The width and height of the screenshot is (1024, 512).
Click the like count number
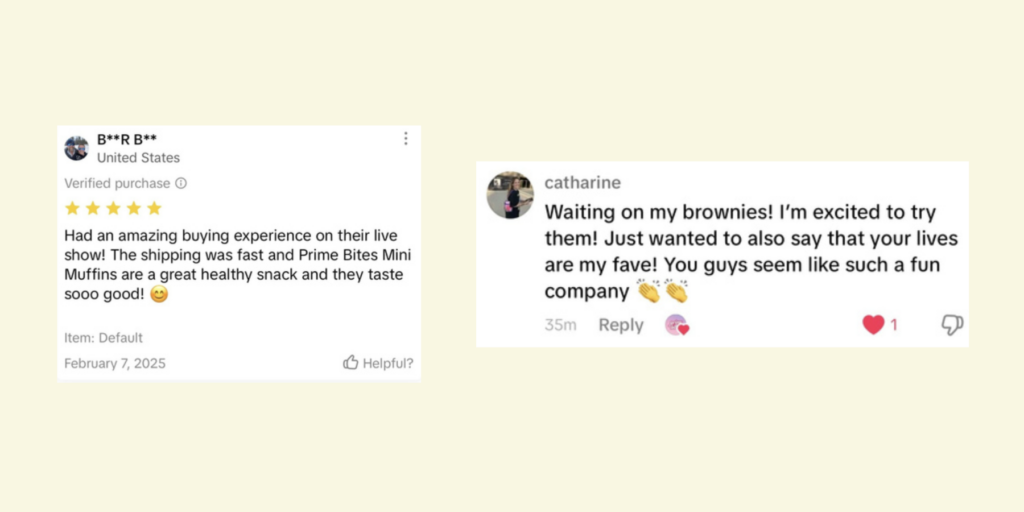(x=894, y=325)
